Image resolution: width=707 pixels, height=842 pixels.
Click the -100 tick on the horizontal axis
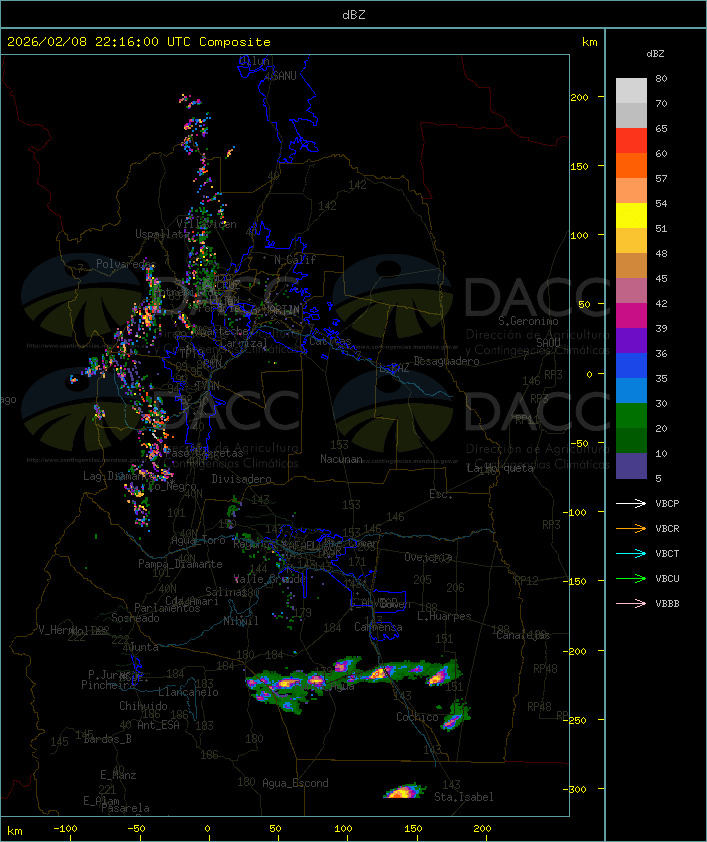pos(65,829)
